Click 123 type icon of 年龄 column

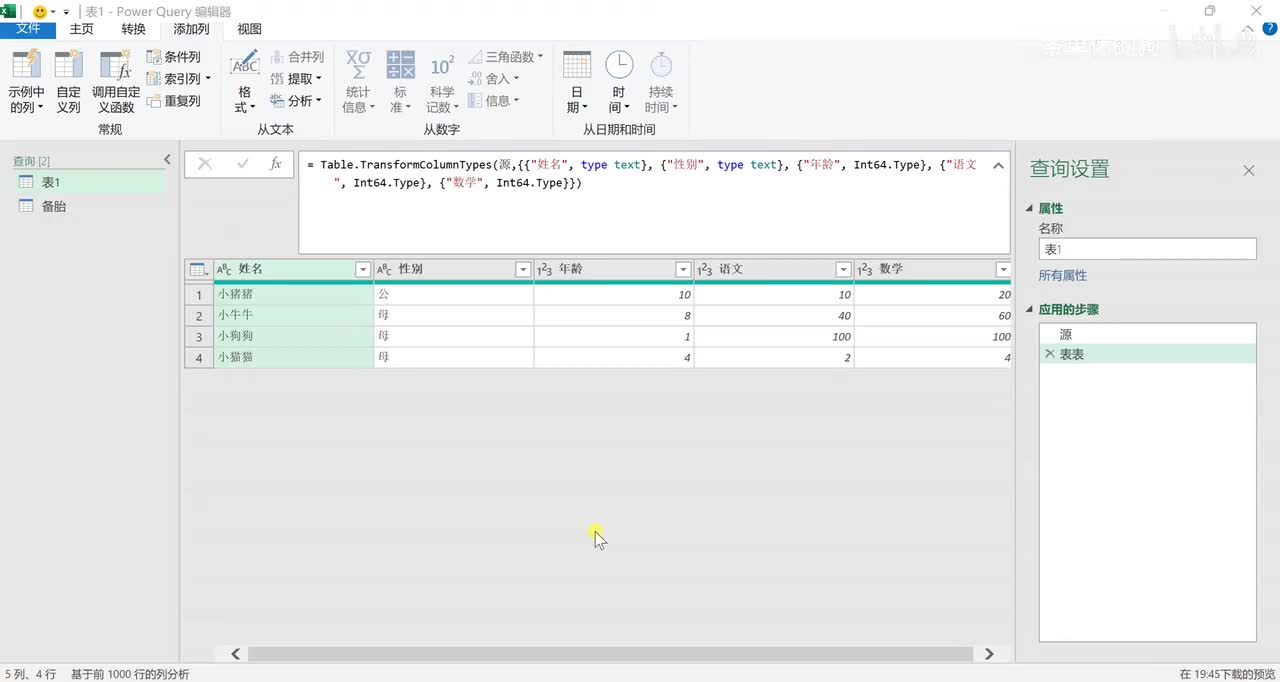point(545,270)
